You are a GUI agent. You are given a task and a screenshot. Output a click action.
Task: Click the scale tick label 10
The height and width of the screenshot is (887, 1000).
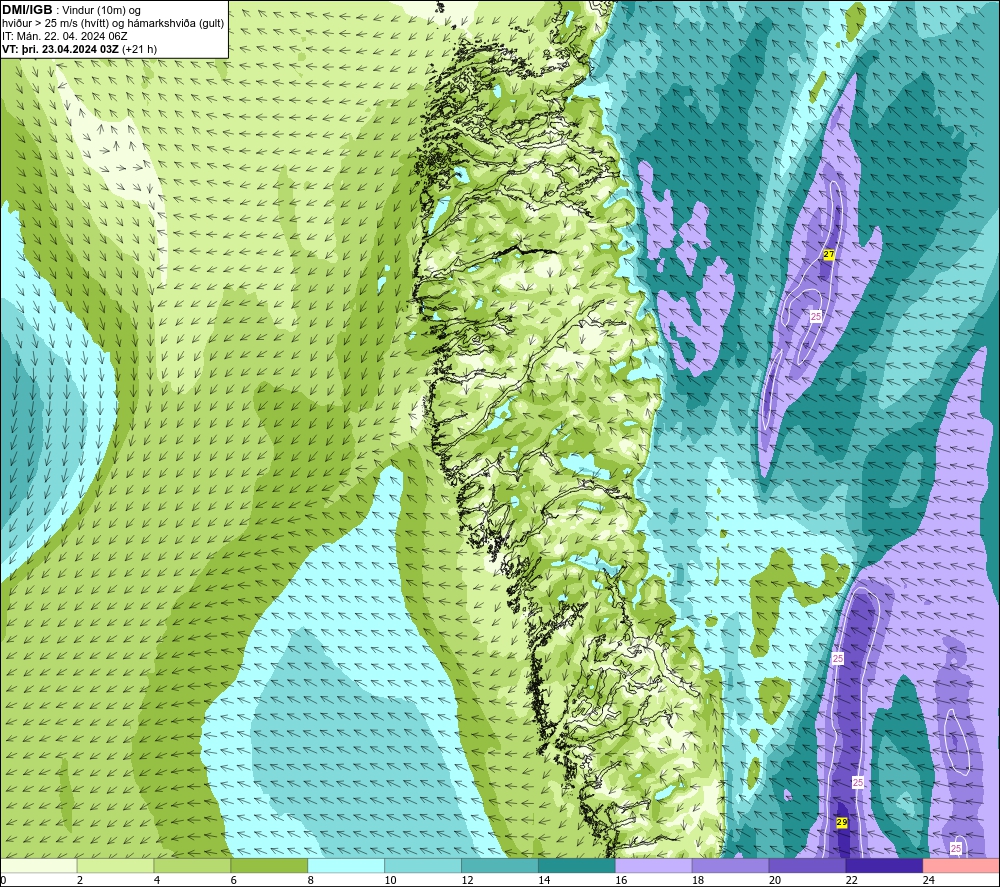(390, 880)
